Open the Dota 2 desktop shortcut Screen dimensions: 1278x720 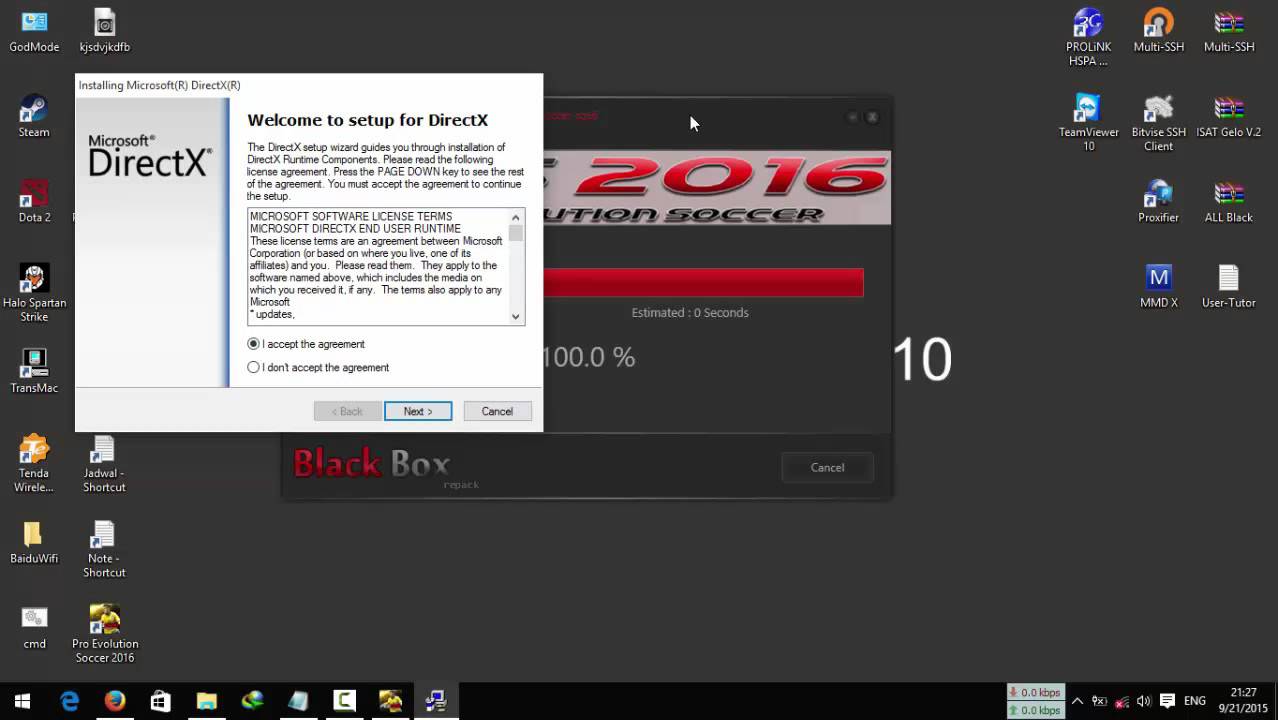coord(34,201)
